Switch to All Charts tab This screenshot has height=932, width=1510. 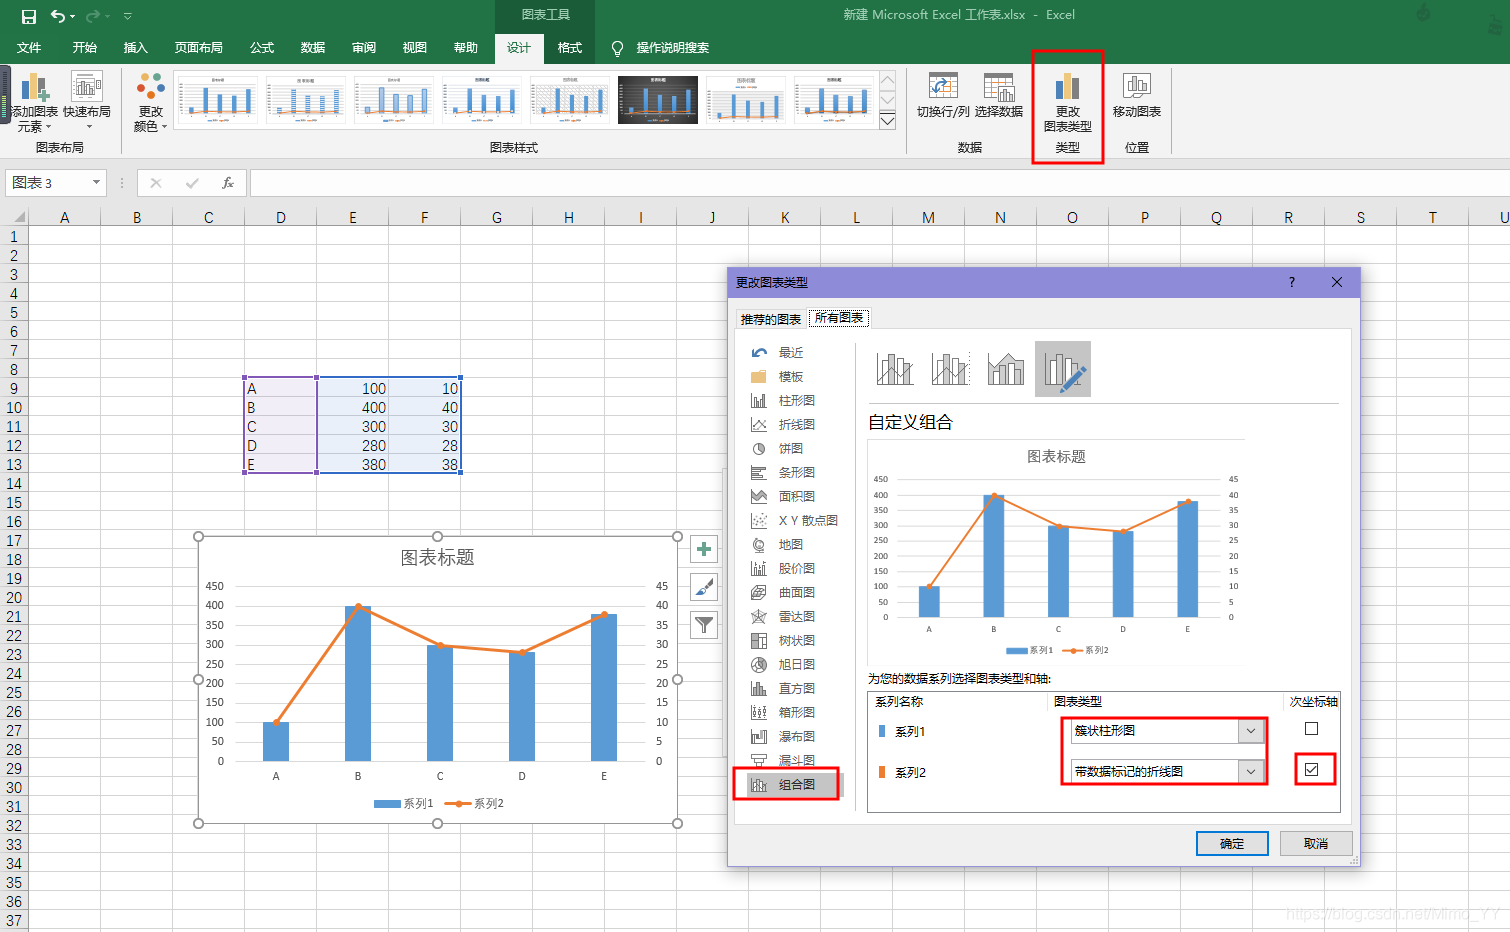(839, 318)
